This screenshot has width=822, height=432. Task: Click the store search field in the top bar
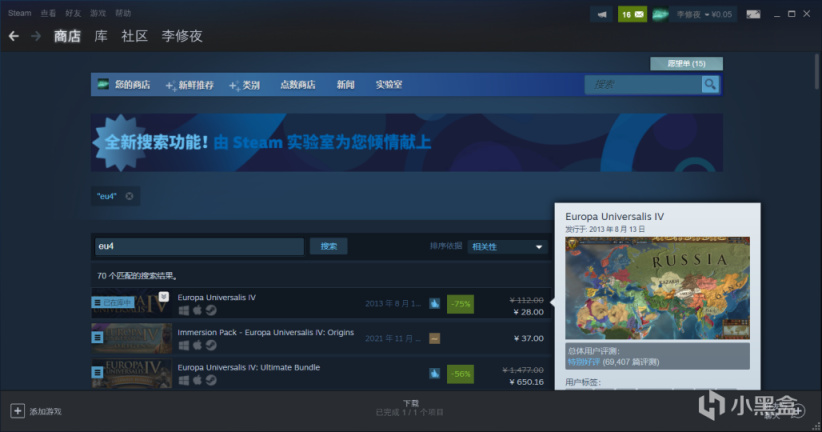[x=644, y=84]
